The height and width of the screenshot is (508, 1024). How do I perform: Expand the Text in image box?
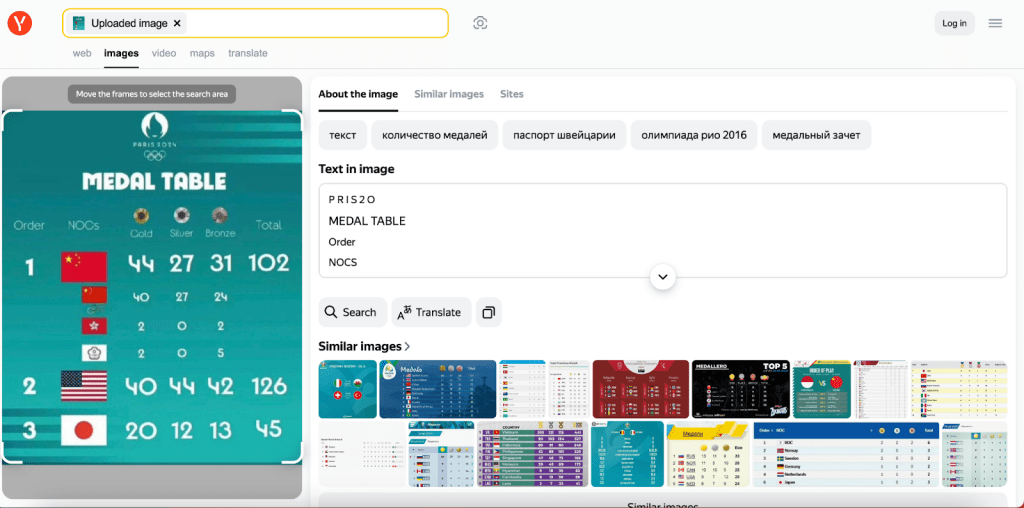pyautogui.click(x=662, y=277)
